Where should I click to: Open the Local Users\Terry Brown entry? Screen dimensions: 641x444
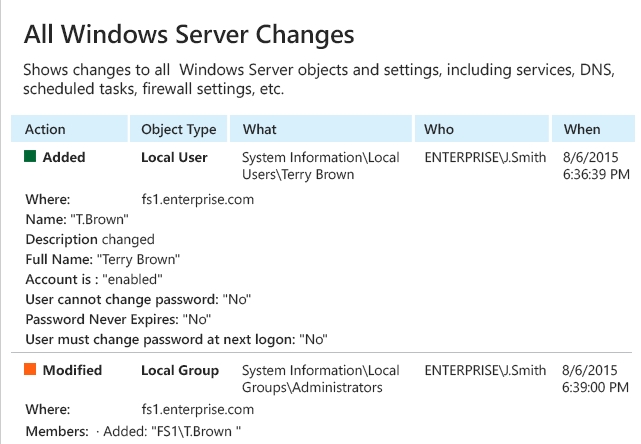320,166
